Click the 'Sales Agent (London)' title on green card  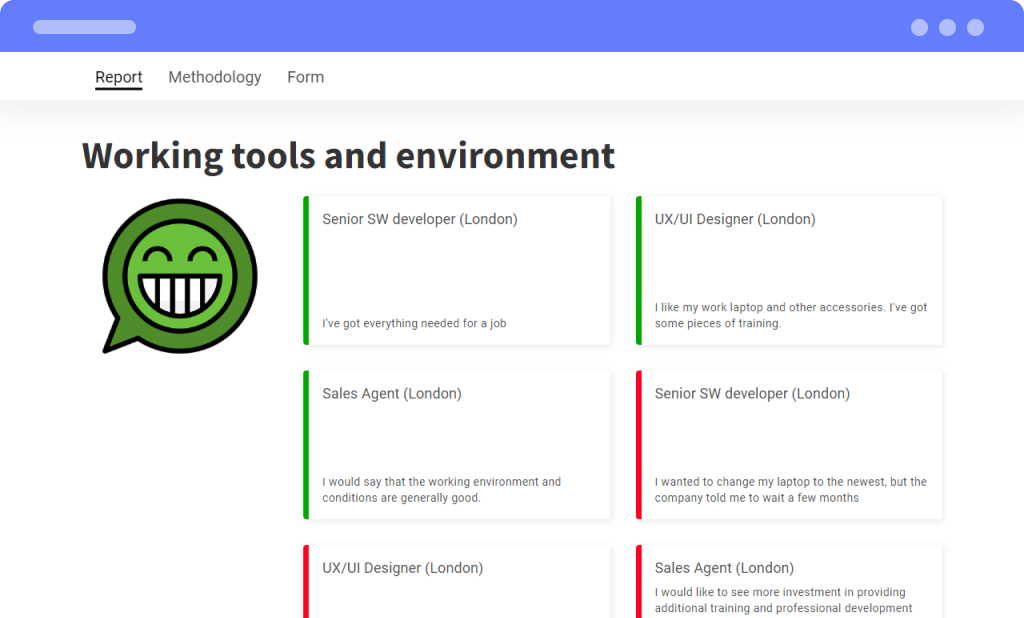tap(392, 393)
